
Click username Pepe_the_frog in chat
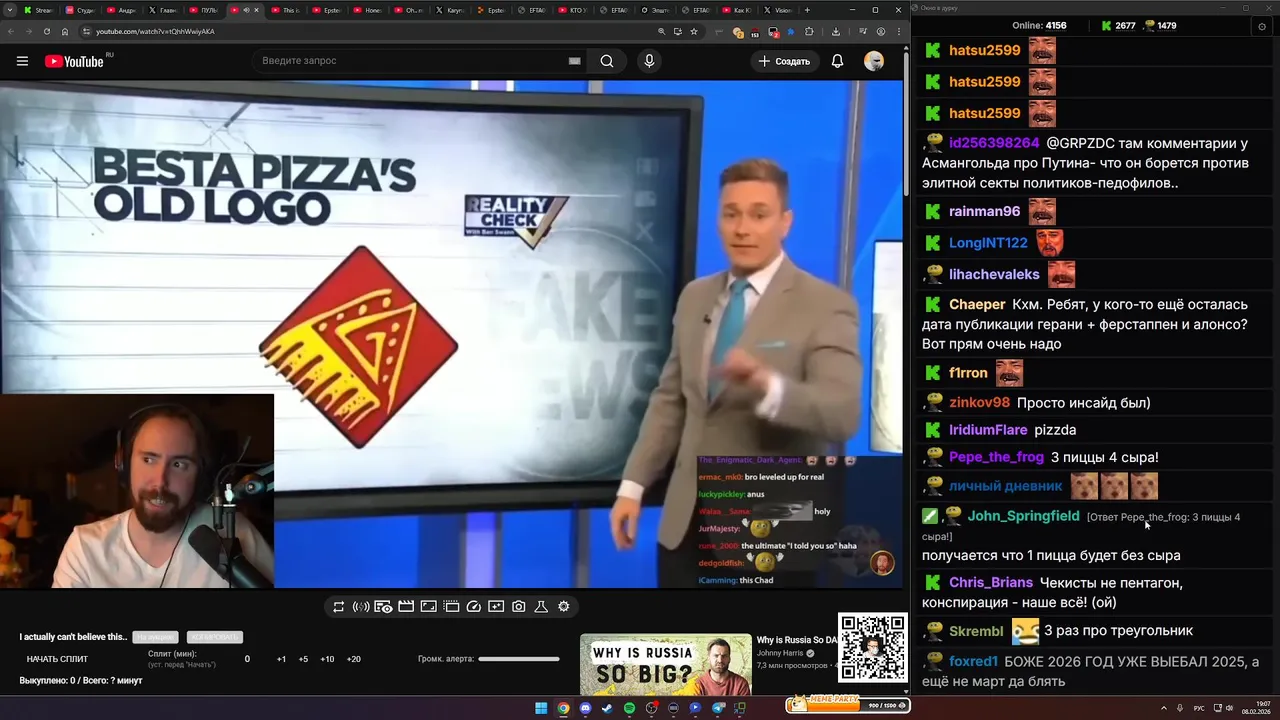[x=996, y=457]
